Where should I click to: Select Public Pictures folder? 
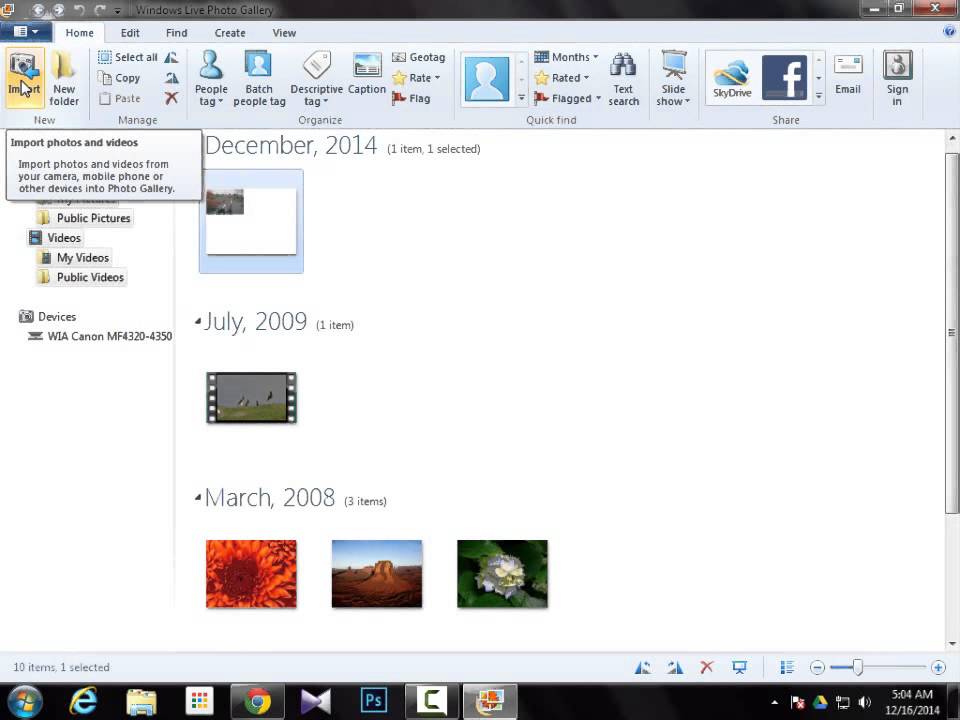(x=85, y=218)
